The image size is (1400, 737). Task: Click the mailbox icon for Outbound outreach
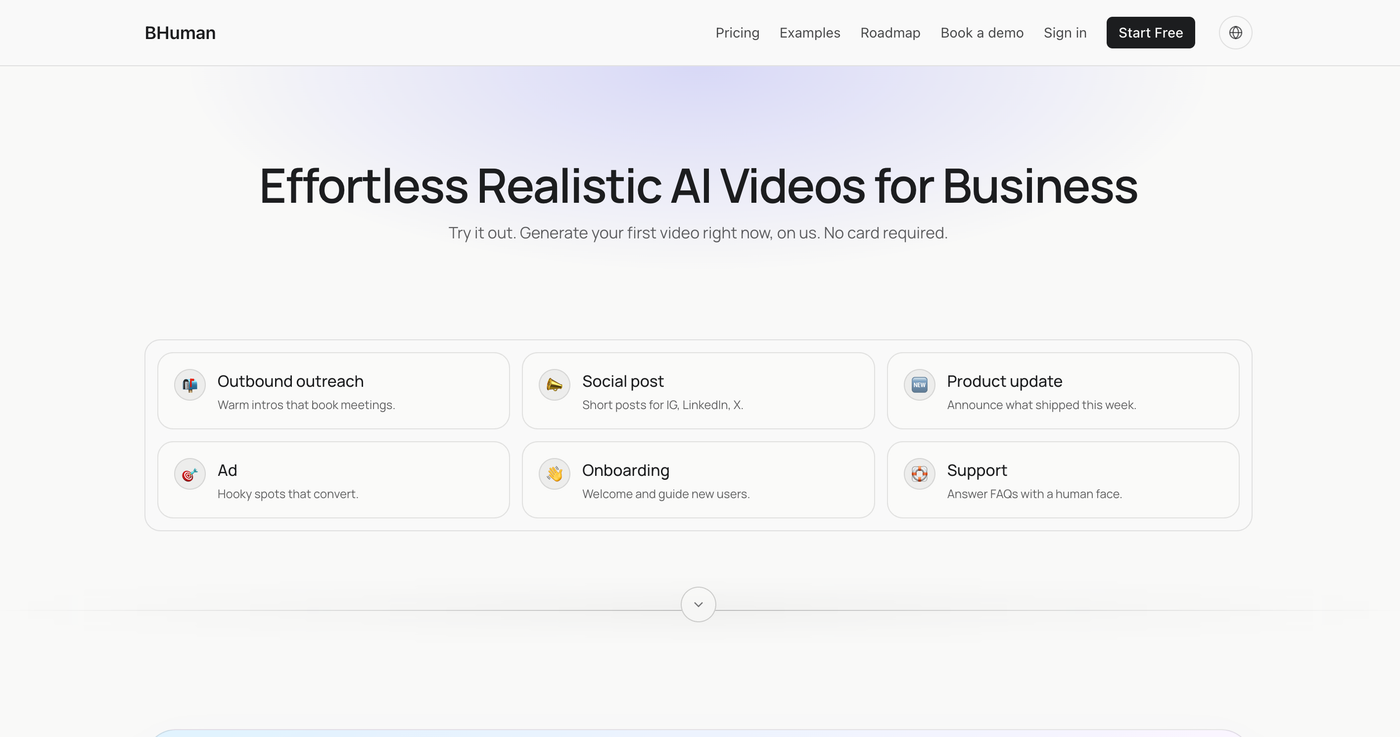tap(190, 385)
